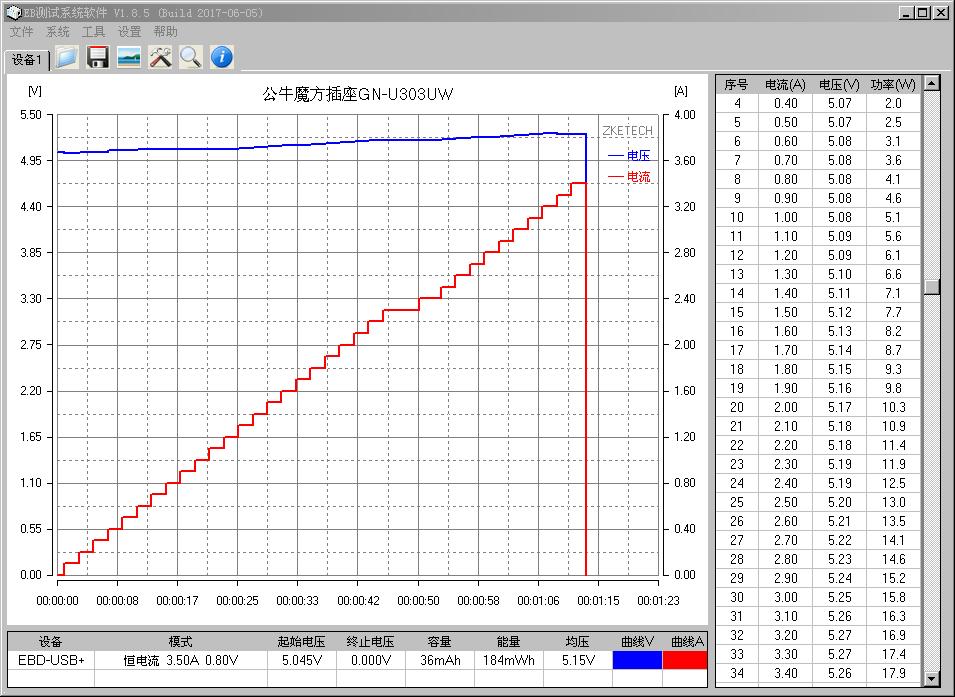The width and height of the screenshot is (955, 697).
Task: Select table row with 序号 15
Action: point(819,313)
